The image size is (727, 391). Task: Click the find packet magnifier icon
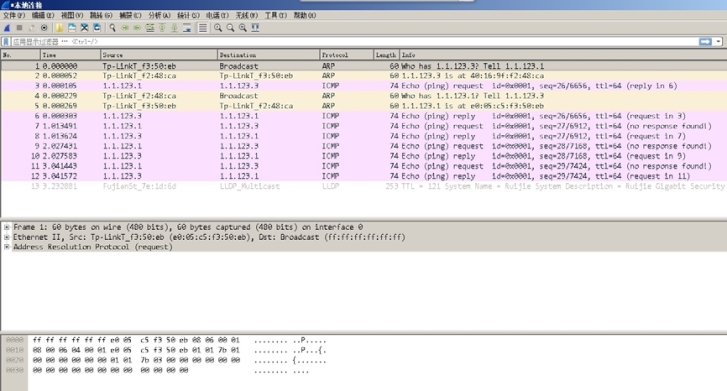point(113,28)
